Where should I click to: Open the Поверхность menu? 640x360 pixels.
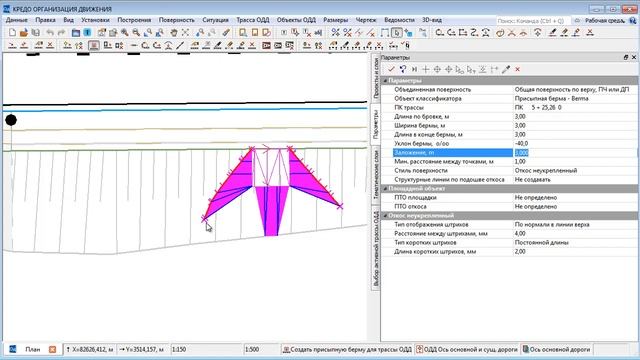click(x=176, y=20)
